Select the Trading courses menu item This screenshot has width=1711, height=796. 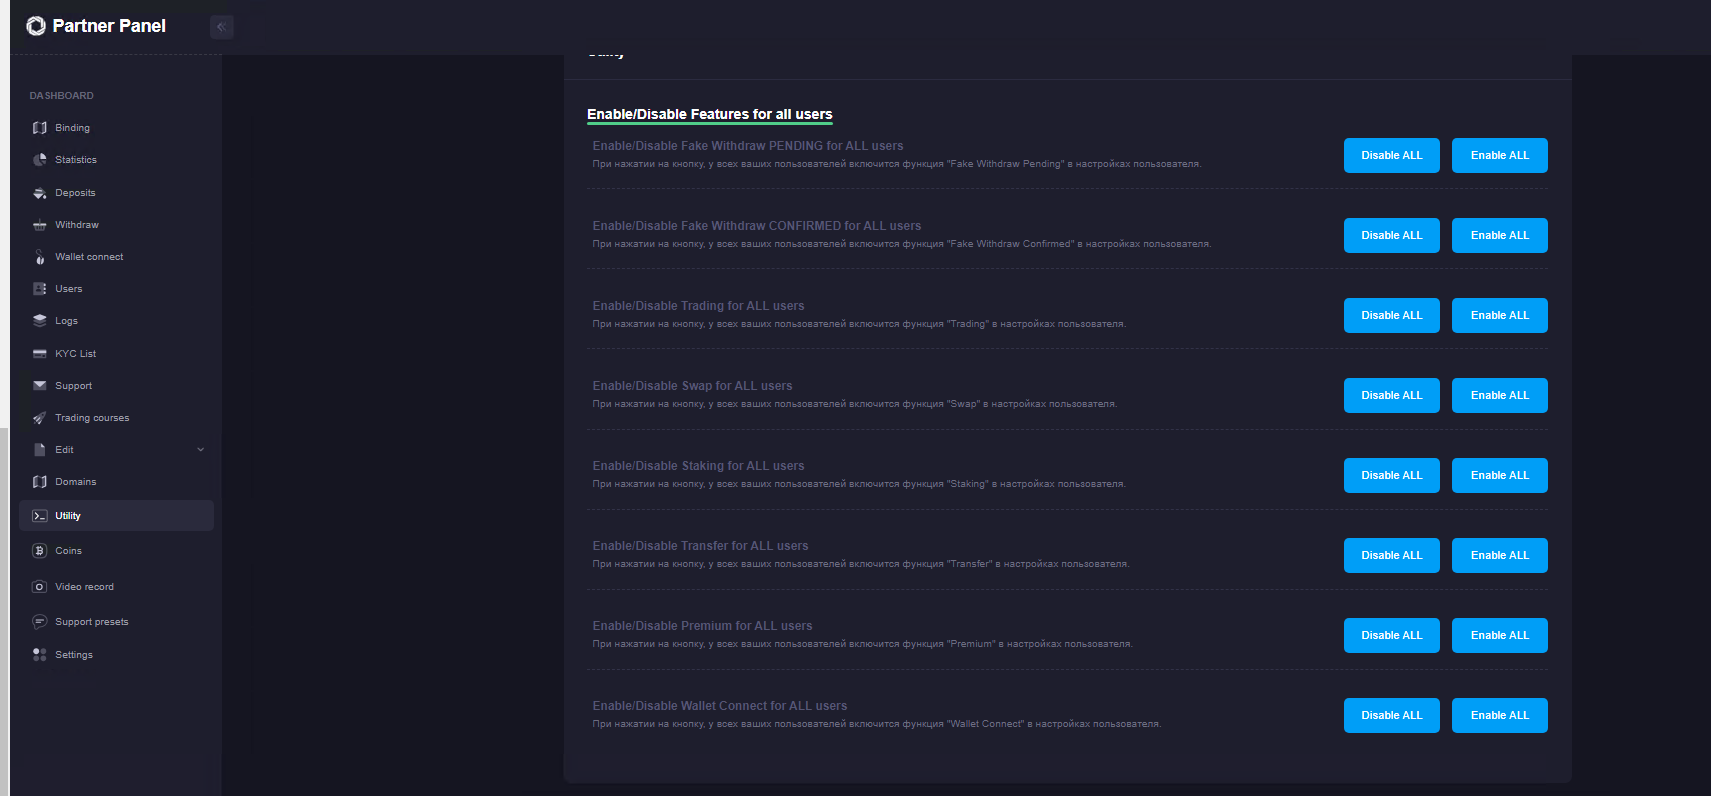(92, 418)
